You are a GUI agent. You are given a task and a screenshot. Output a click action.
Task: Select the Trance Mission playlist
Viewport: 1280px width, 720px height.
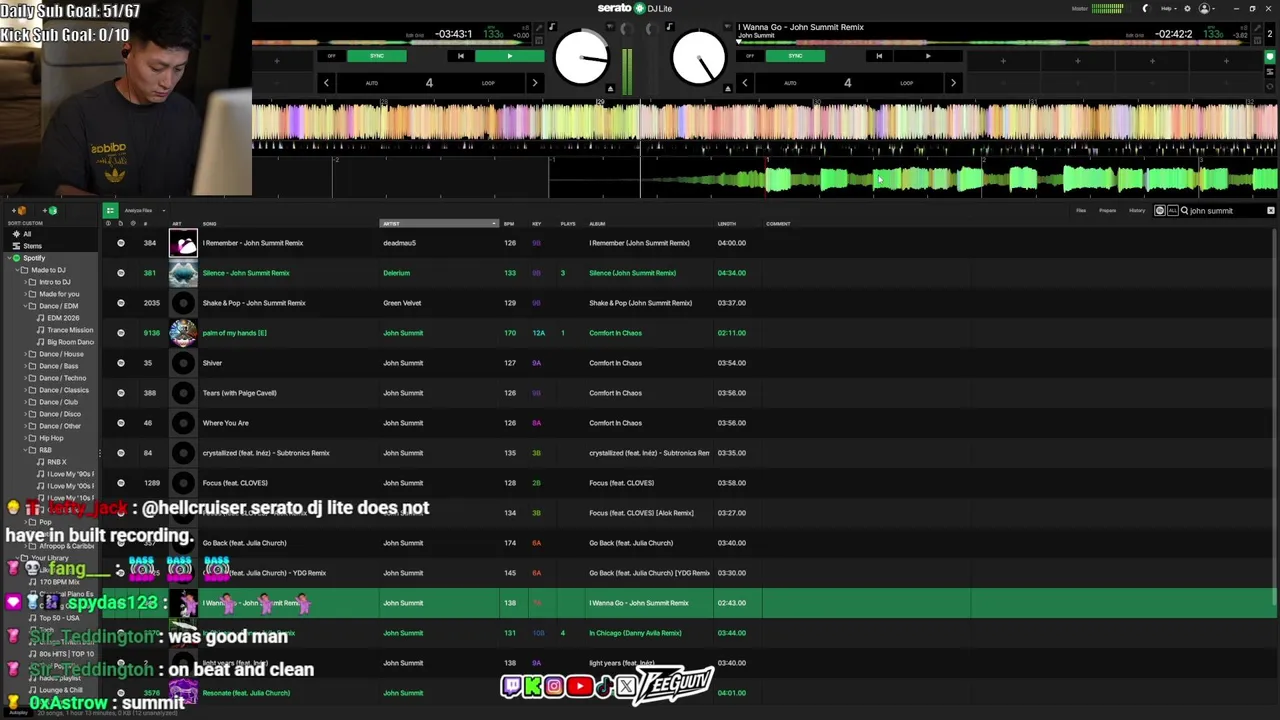coord(69,330)
